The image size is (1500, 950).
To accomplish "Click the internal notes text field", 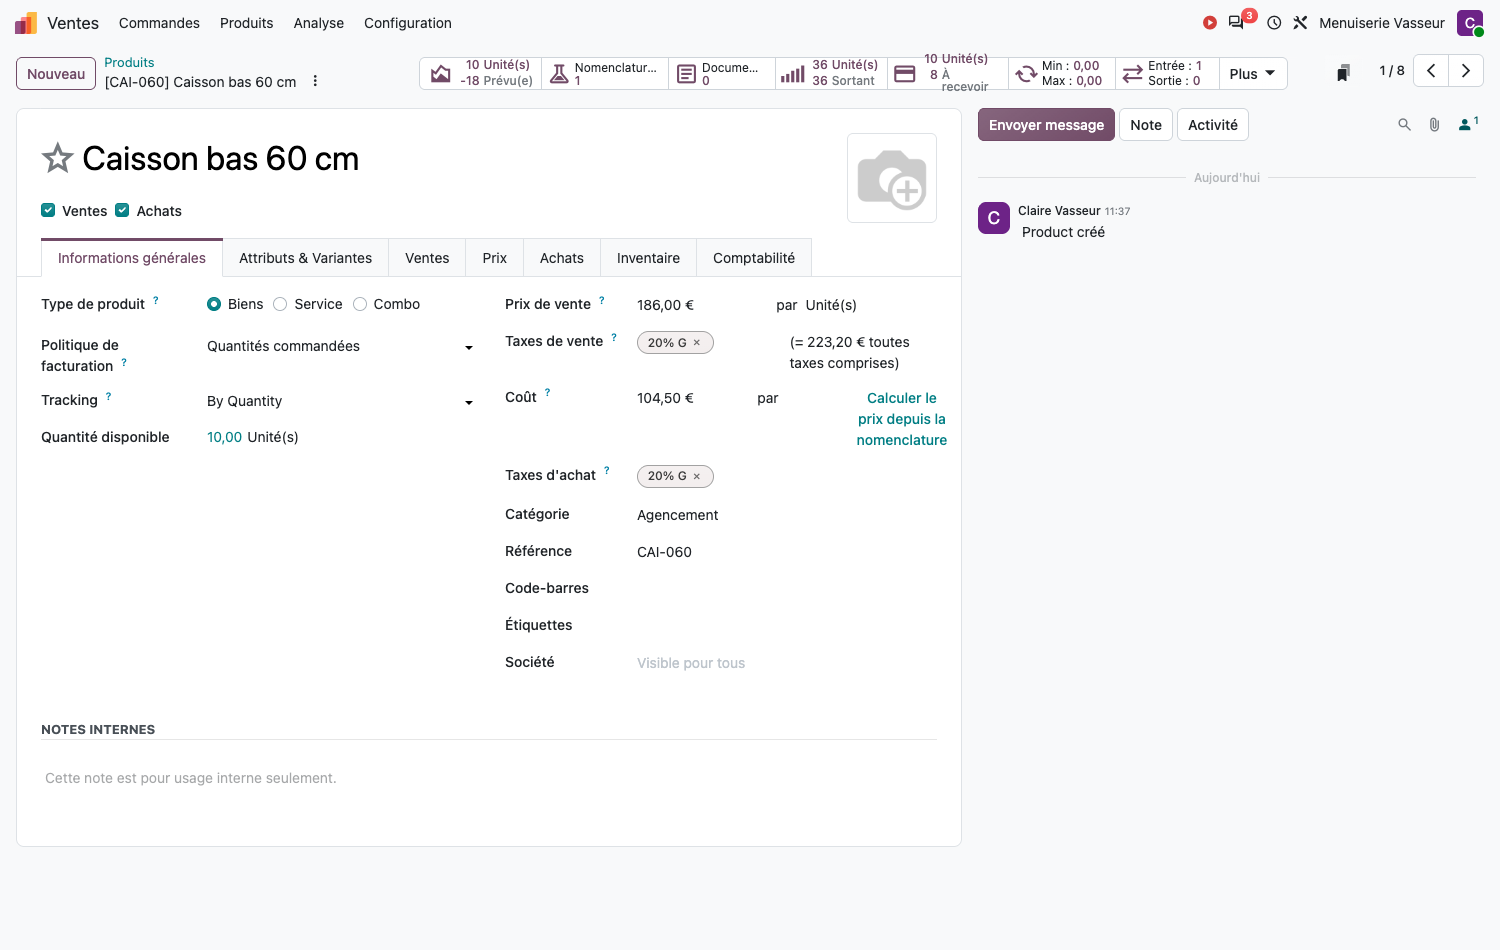I will [489, 778].
